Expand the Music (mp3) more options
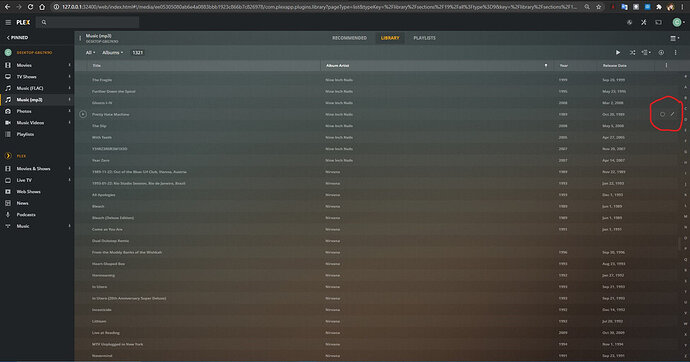 [x=70, y=100]
